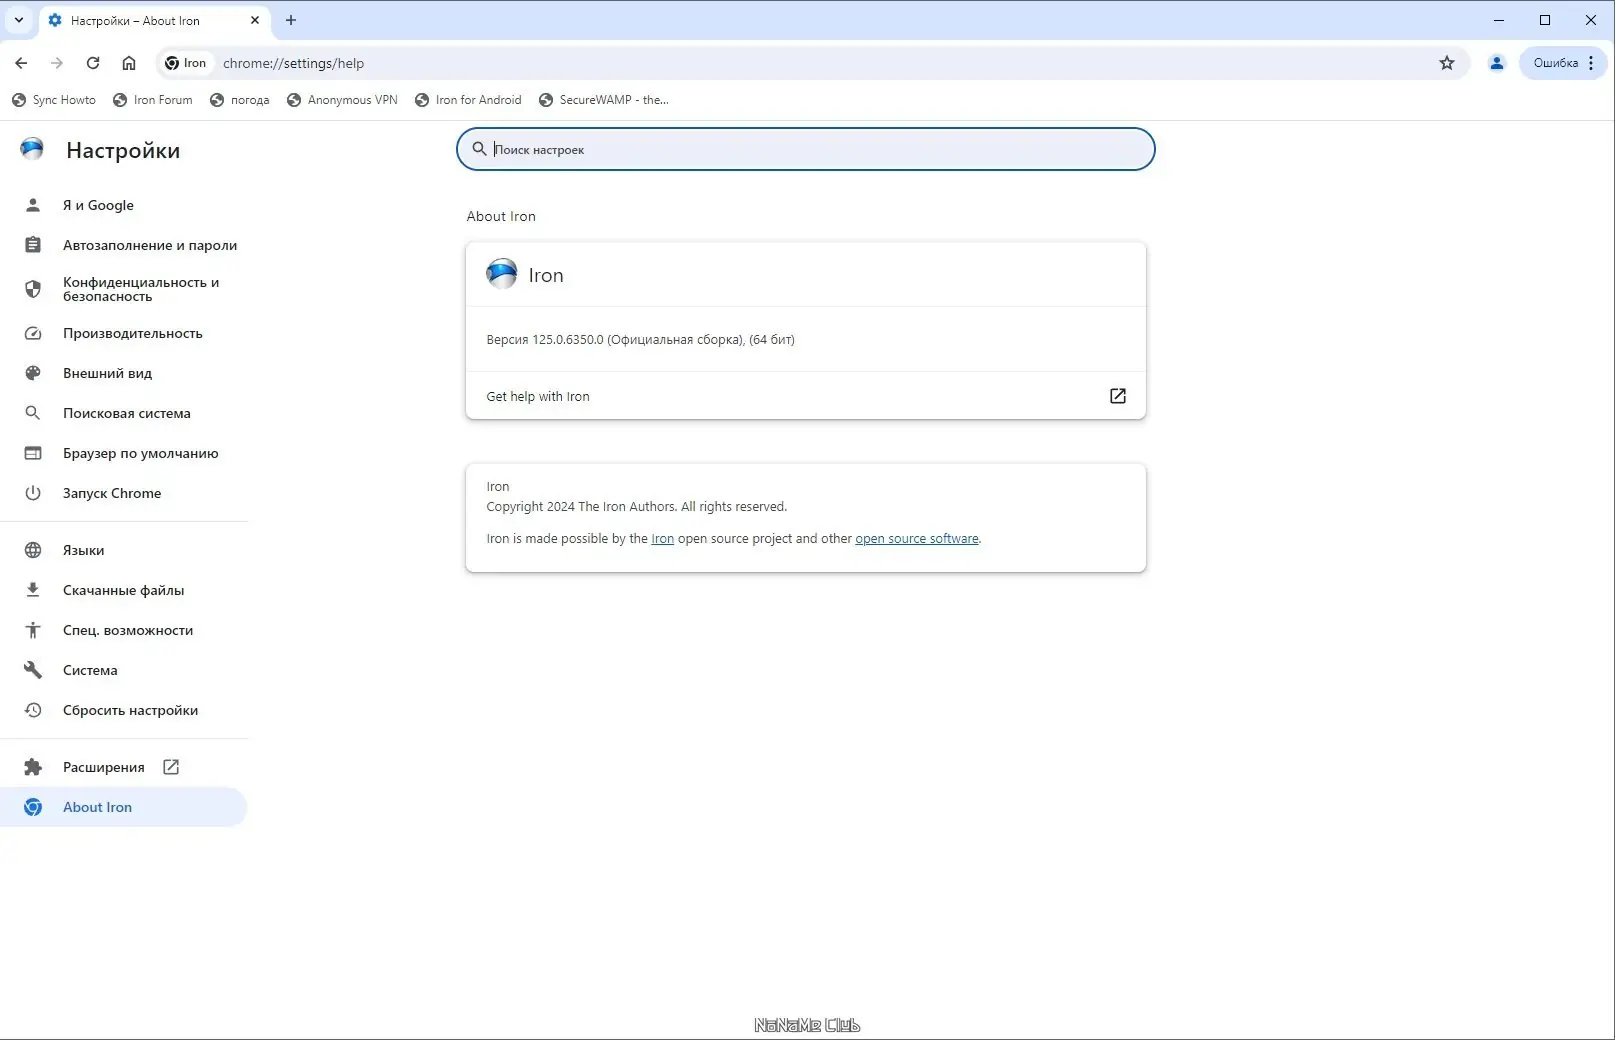This screenshot has width=1615, height=1040.
Task: Click the shield icon for Конфиденциальность
Action: click(33, 289)
